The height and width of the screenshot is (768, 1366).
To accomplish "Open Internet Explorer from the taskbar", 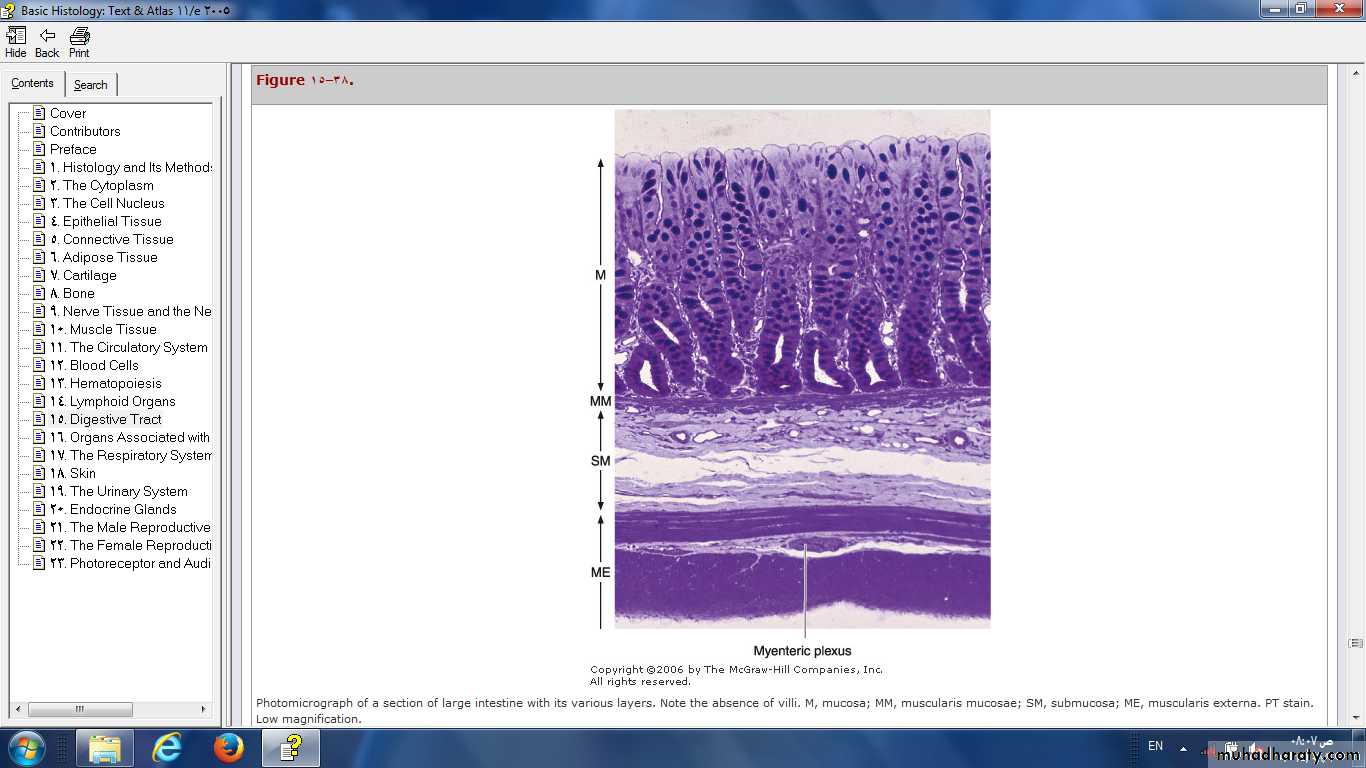I will 166,748.
